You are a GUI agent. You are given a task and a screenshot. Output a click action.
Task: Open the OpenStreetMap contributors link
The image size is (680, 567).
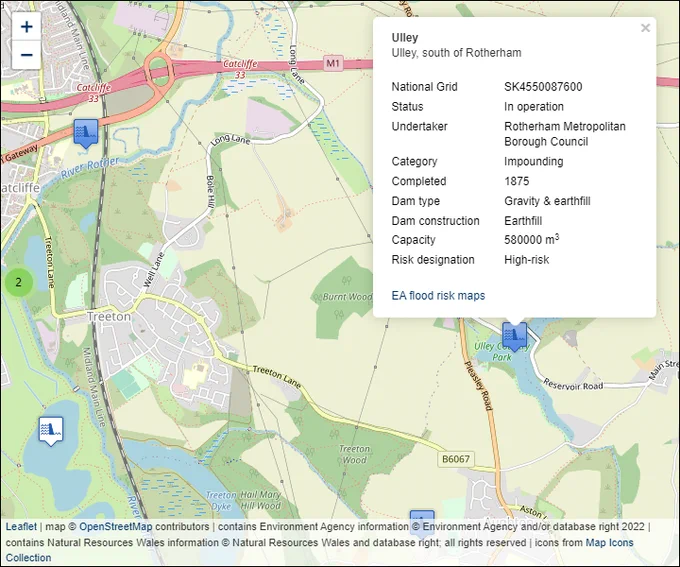tap(115, 527)
